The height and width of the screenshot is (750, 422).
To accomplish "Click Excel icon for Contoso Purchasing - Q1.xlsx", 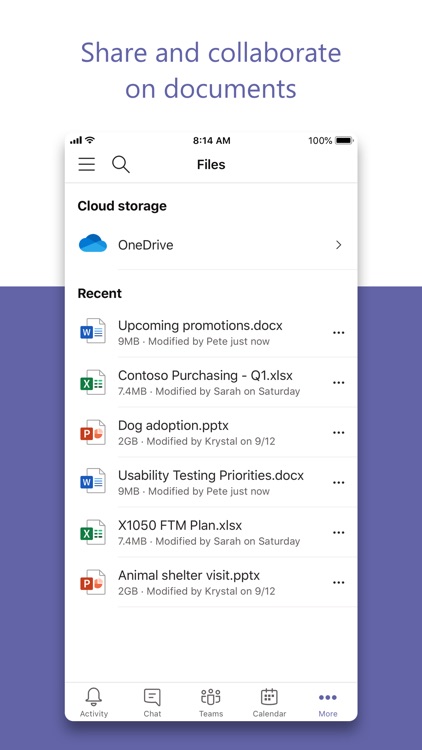I will pyautogui.click(x=93, y=382).
